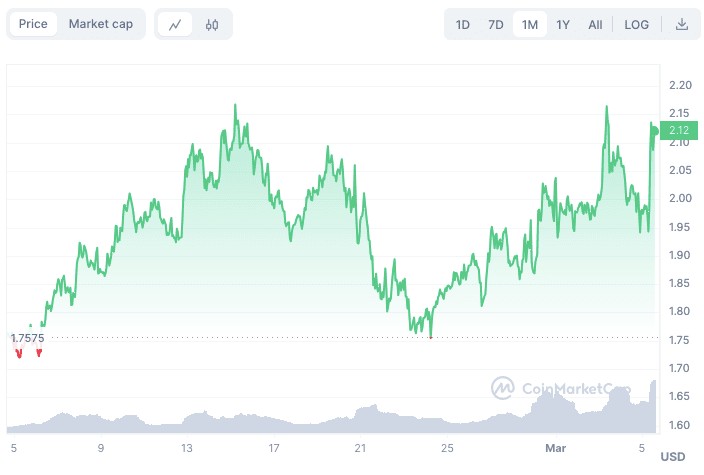Select the Market cap tab

[101, 24]
